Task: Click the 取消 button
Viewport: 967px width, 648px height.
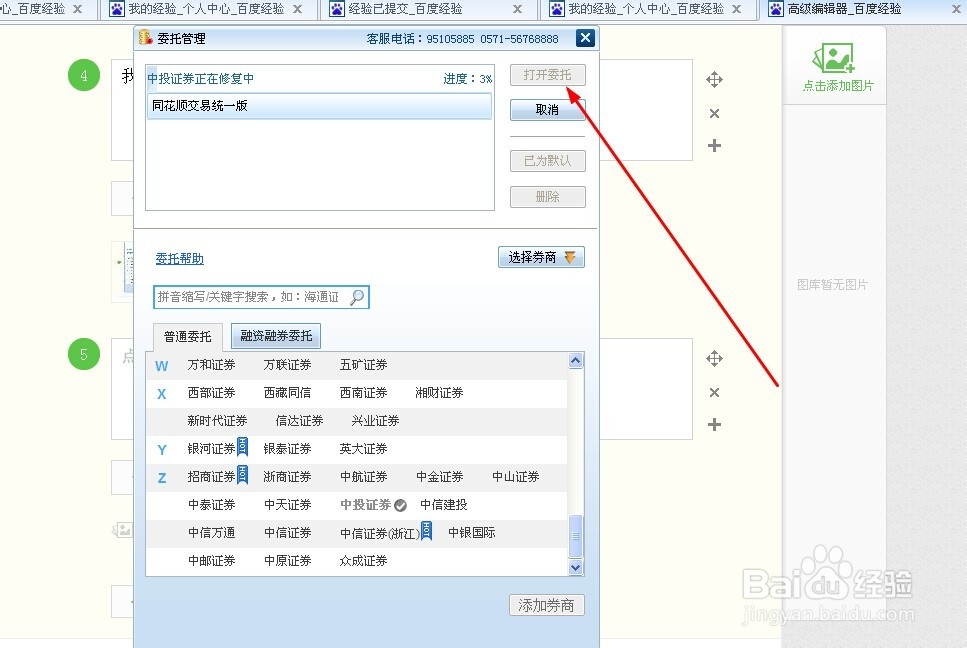Action: pos(547,110)
